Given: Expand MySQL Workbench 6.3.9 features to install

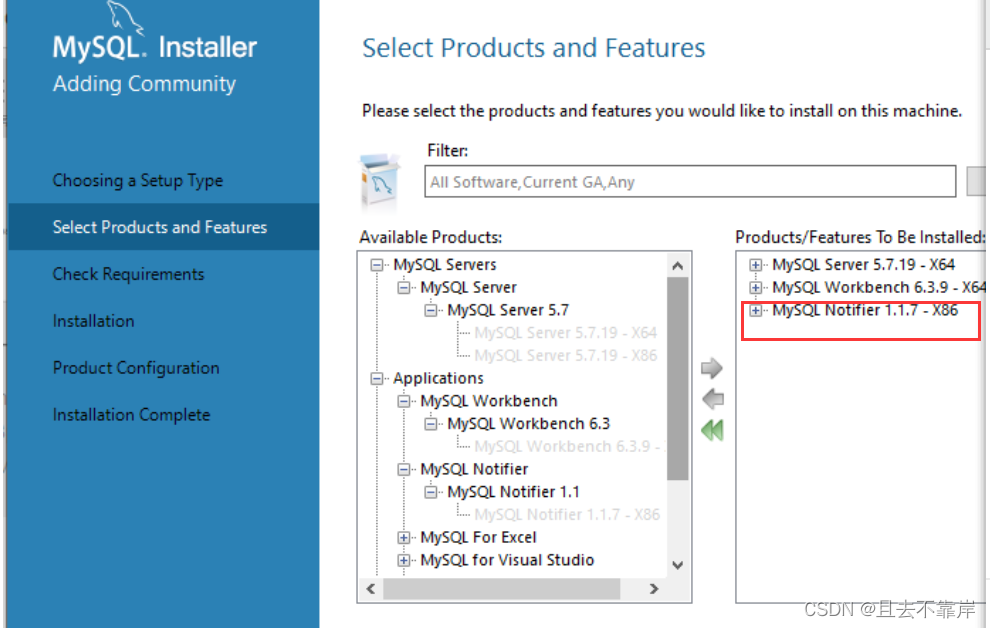Looking at the screenshot, I should click(755, 288).
